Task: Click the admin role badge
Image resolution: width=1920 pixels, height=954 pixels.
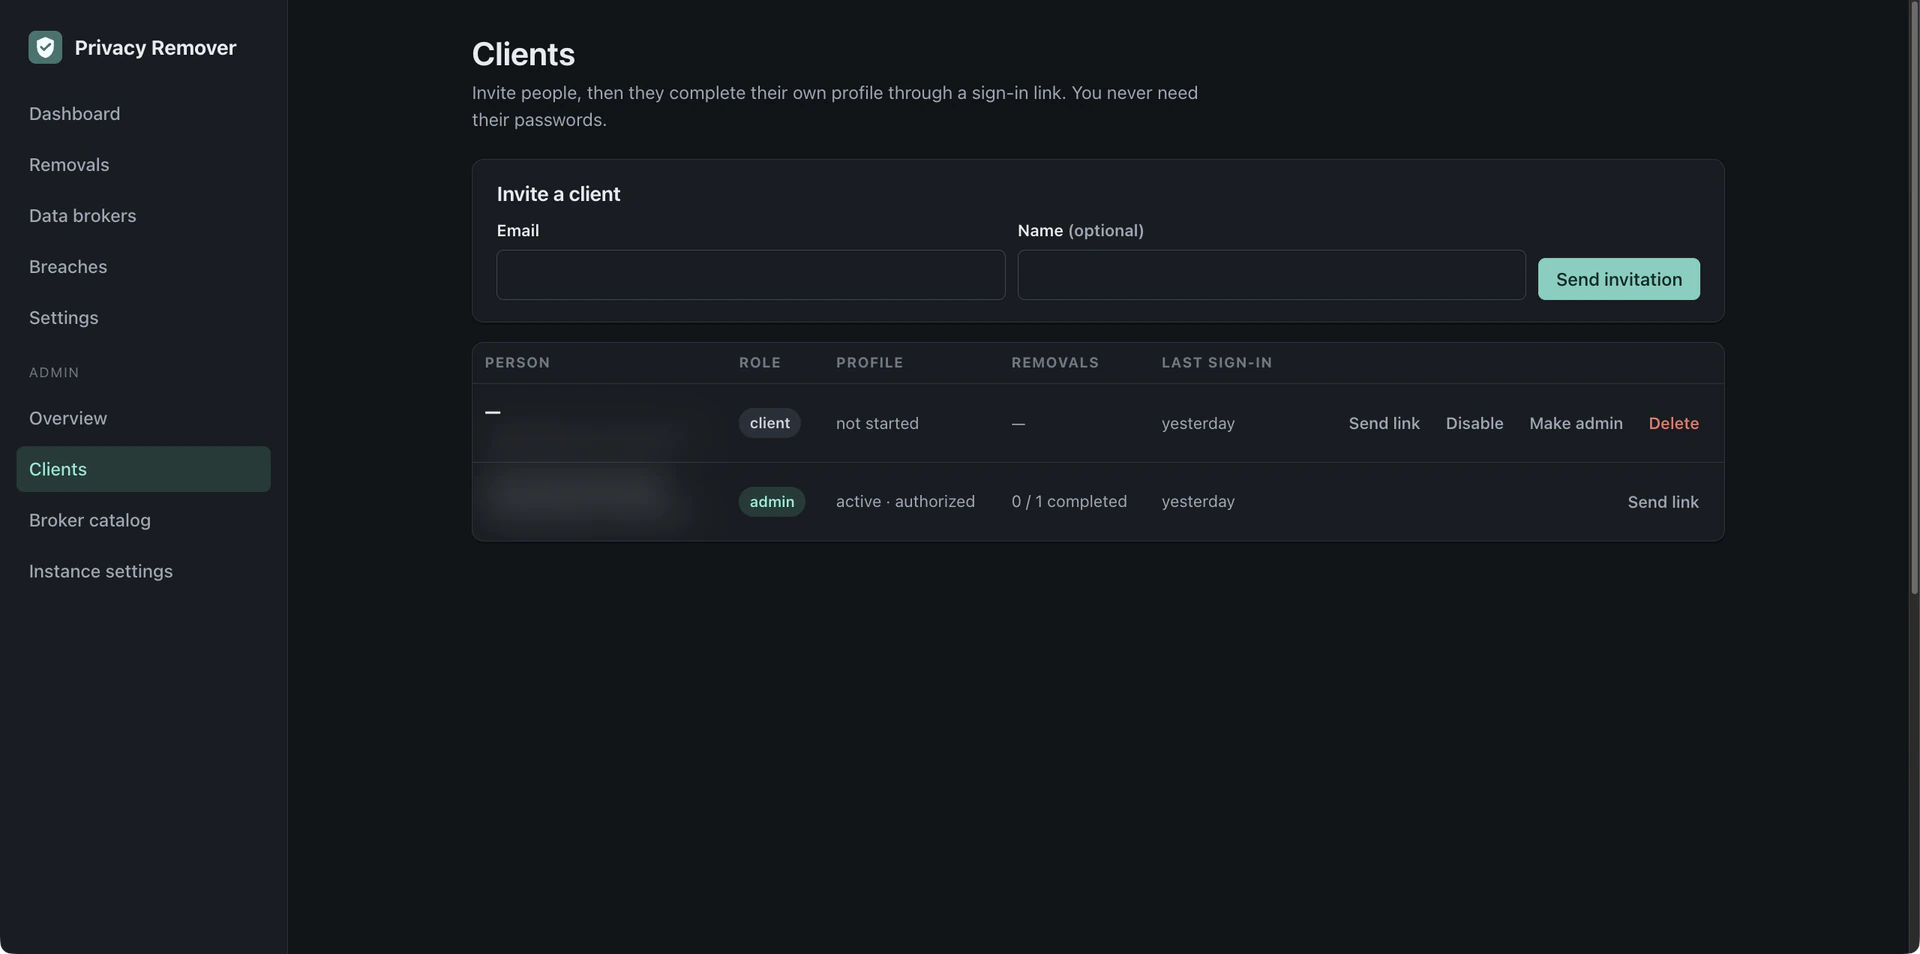Action: 771,501
